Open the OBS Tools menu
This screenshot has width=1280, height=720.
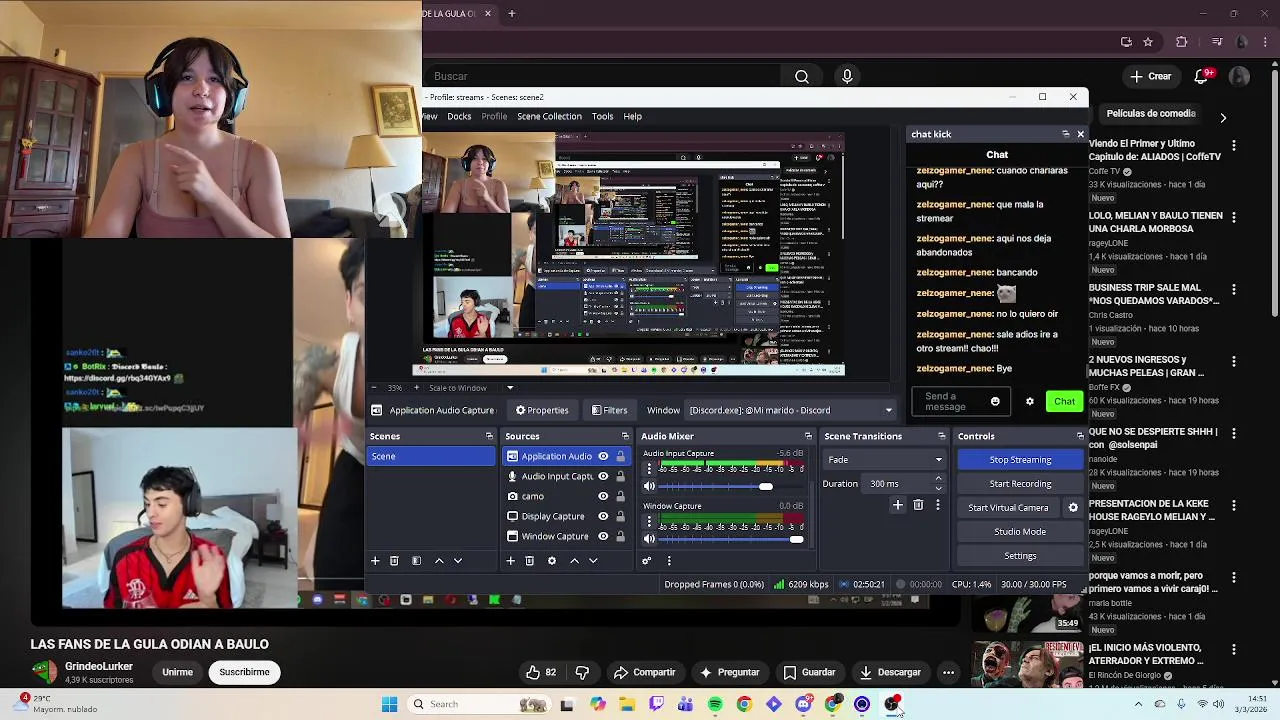pyautogui.click(x=602, y=116)
